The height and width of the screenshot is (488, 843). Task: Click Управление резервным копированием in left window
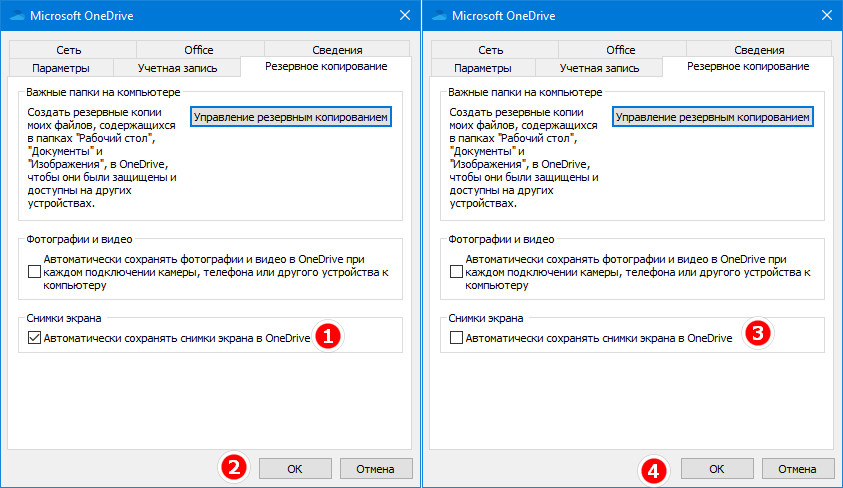click(290, 117)
